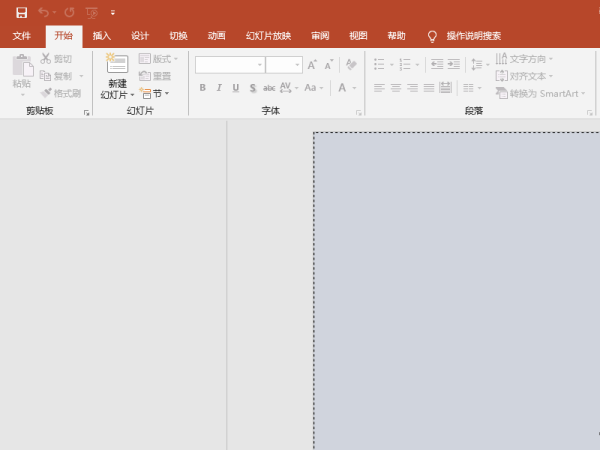
Task: Click the Section (节) icon
Action: tap(153, 93)
